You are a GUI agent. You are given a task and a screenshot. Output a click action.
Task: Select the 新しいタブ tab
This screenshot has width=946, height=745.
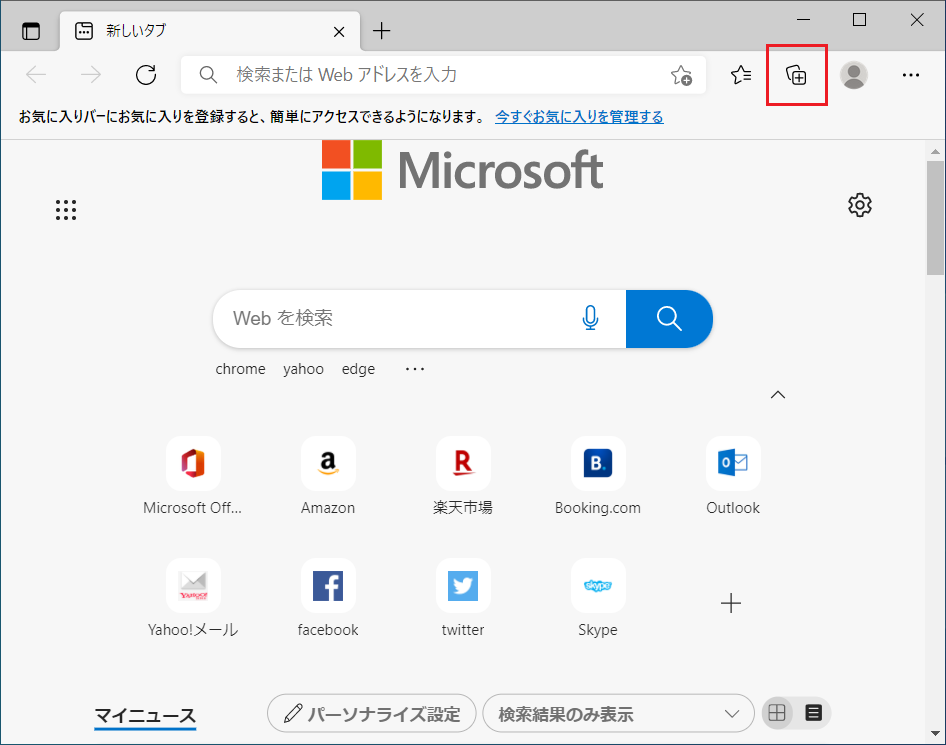click(x=210, y=31)
